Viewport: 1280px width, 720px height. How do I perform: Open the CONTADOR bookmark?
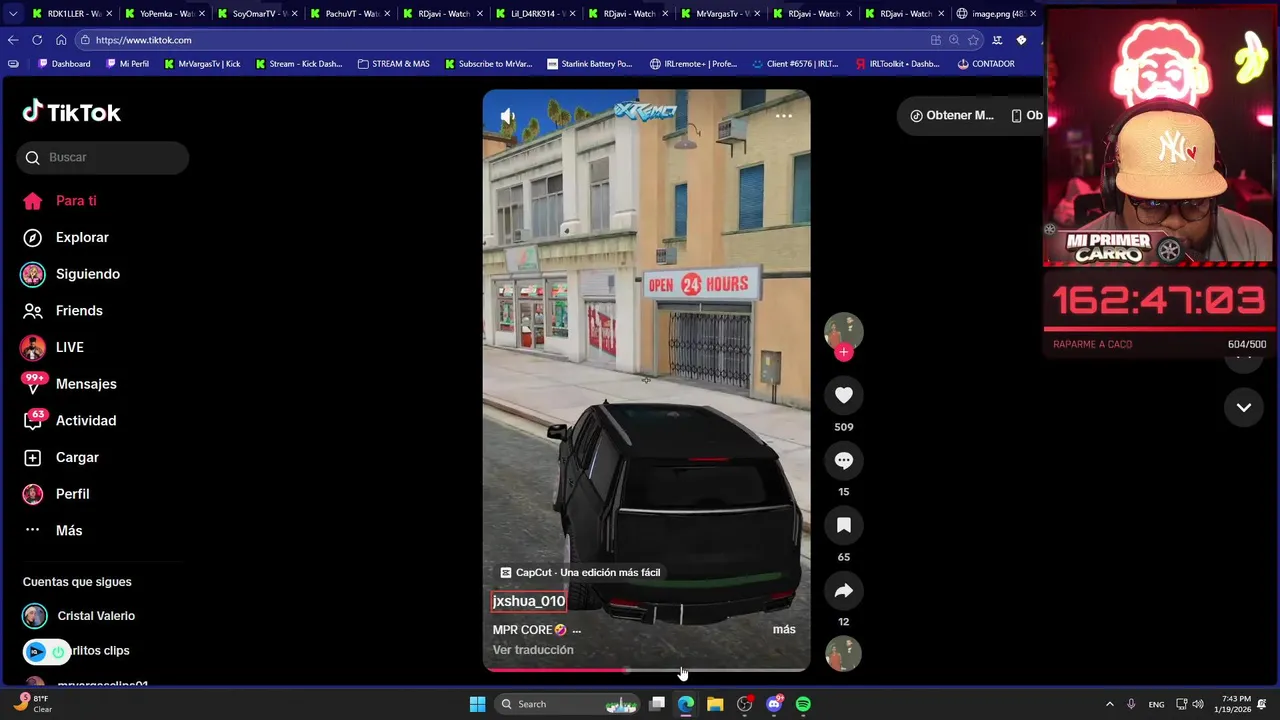tap(985, 64)
